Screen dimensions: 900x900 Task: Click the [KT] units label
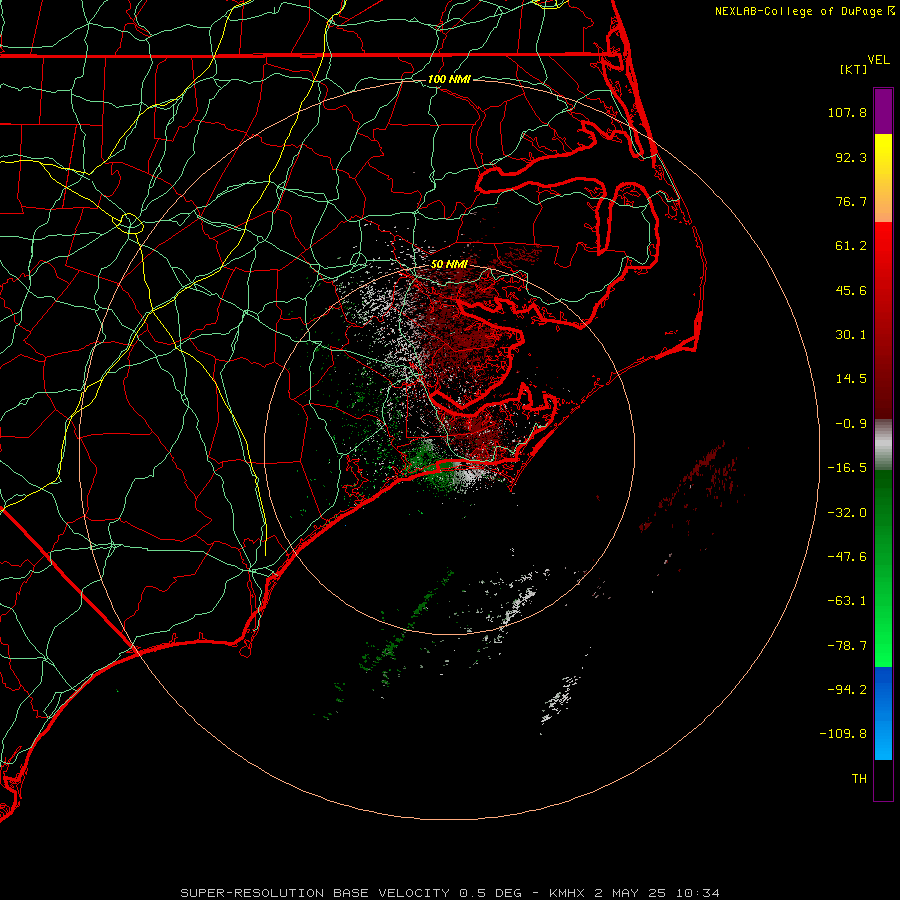[854, 69]
